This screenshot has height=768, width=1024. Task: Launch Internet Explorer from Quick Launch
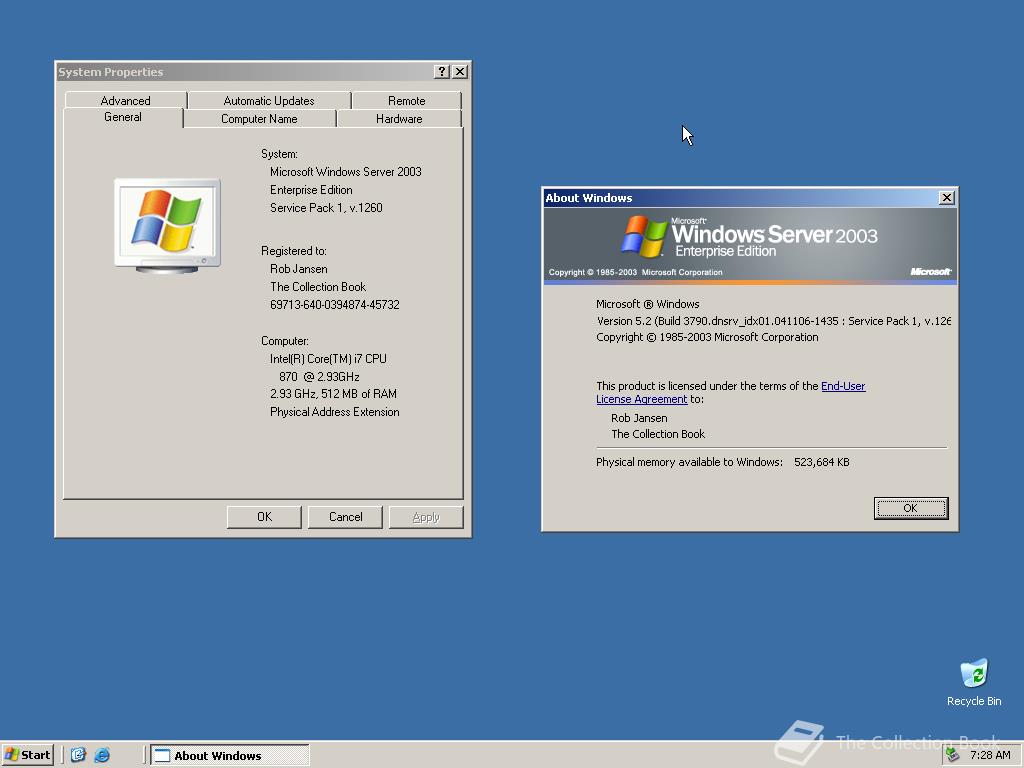click(102, 755)
